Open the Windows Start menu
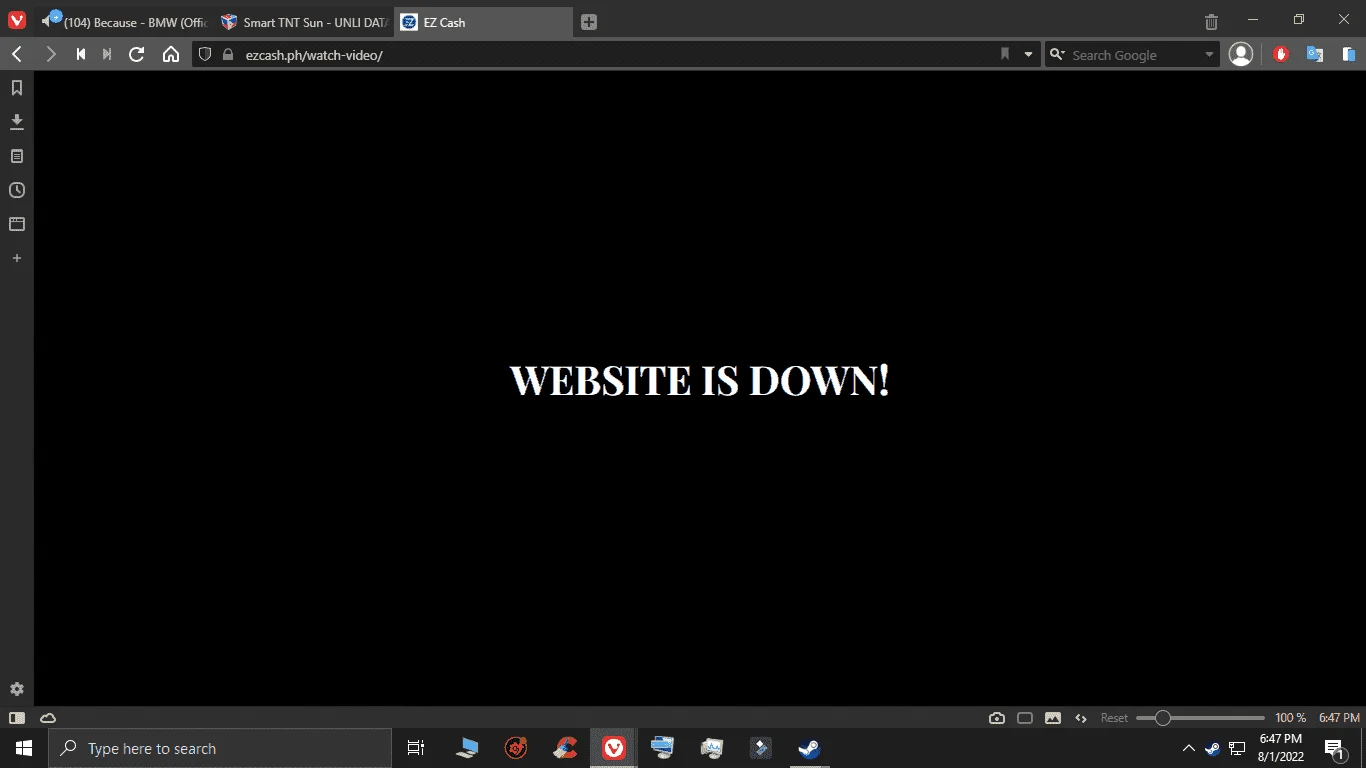1366x768 pixels. click(x=24, y=748)
